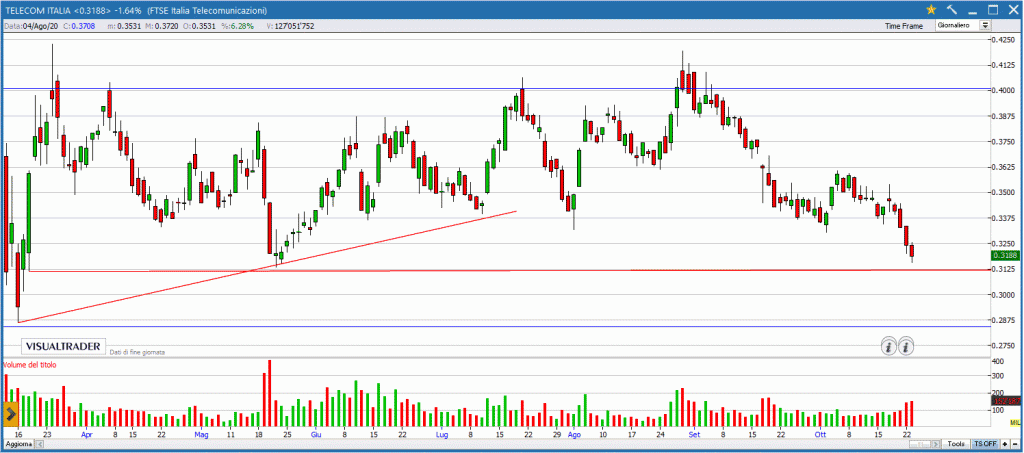Click the VISUALTRADER logo box

(x=64, y=347)
